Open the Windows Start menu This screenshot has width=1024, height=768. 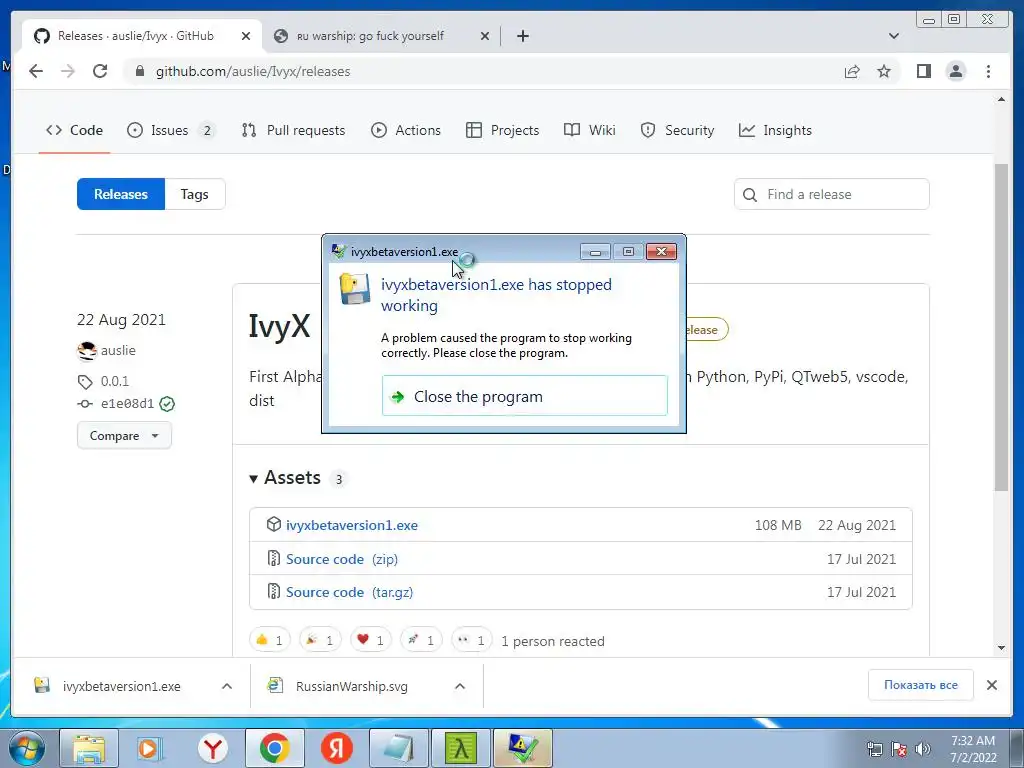pyautogui.click(x=27, y=748)
